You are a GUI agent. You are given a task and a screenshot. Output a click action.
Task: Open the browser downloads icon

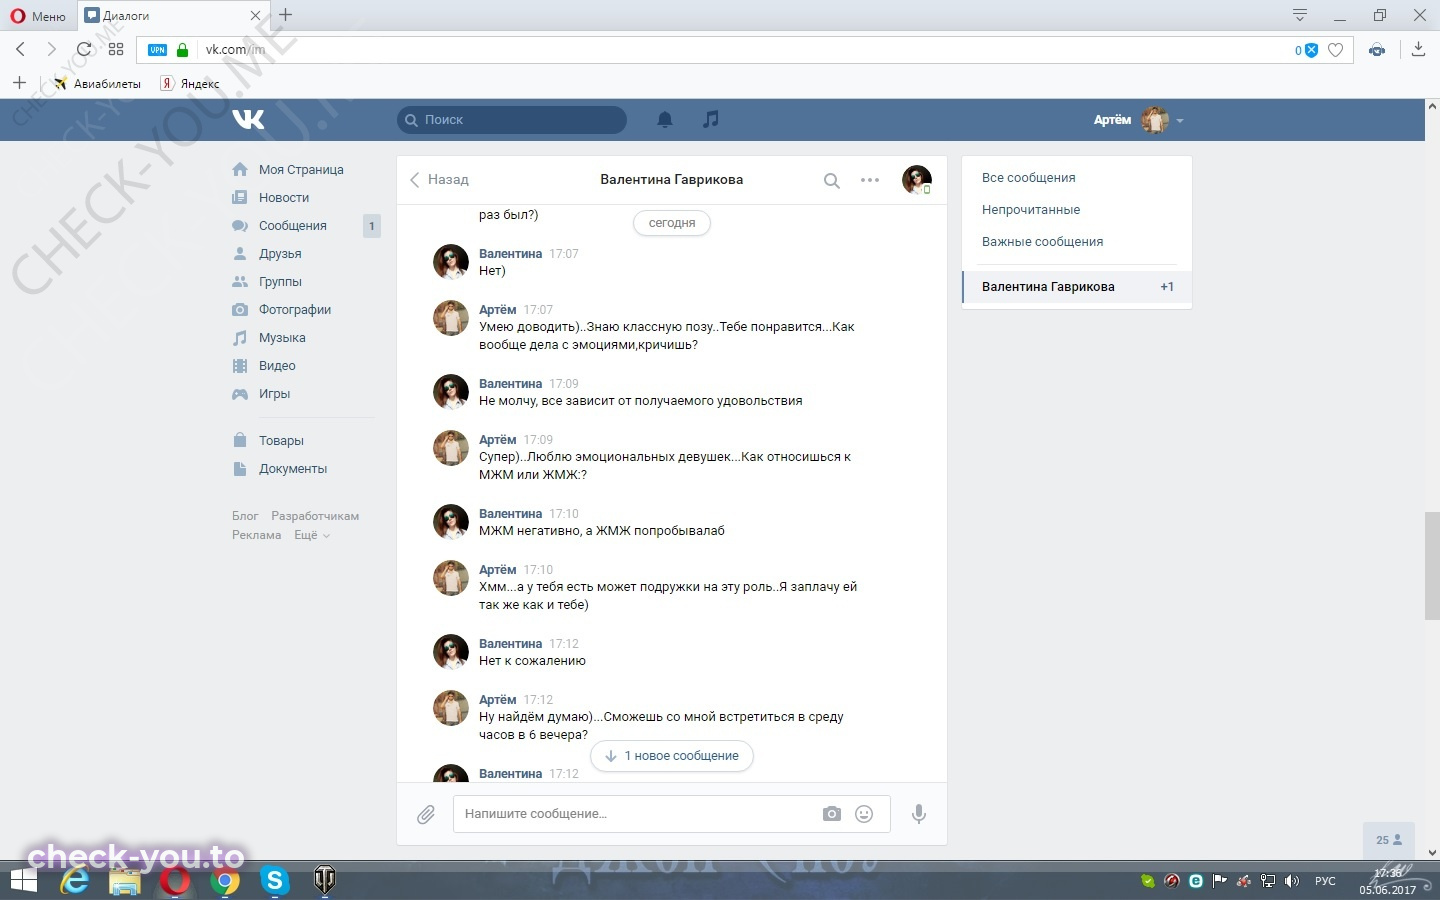(1418, 49)
